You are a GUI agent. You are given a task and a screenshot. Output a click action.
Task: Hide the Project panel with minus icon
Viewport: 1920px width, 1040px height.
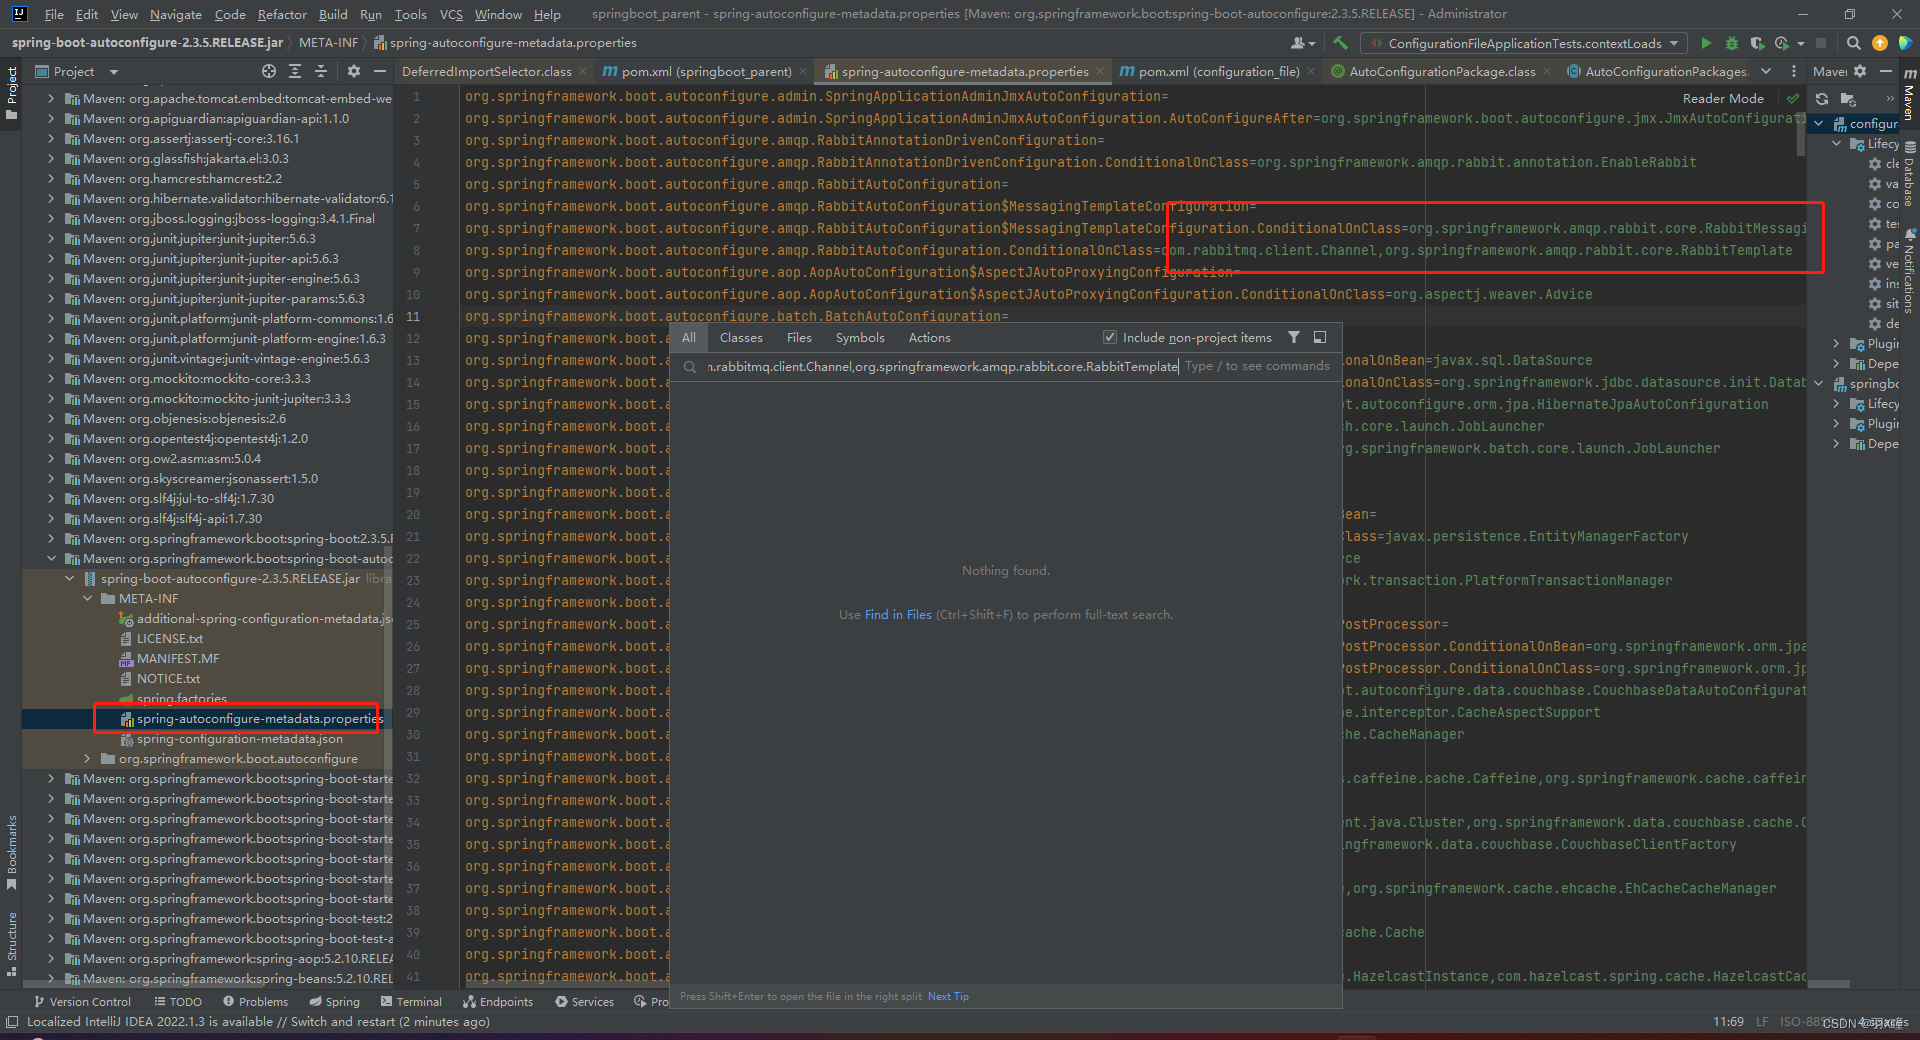[x=380, y=71]
